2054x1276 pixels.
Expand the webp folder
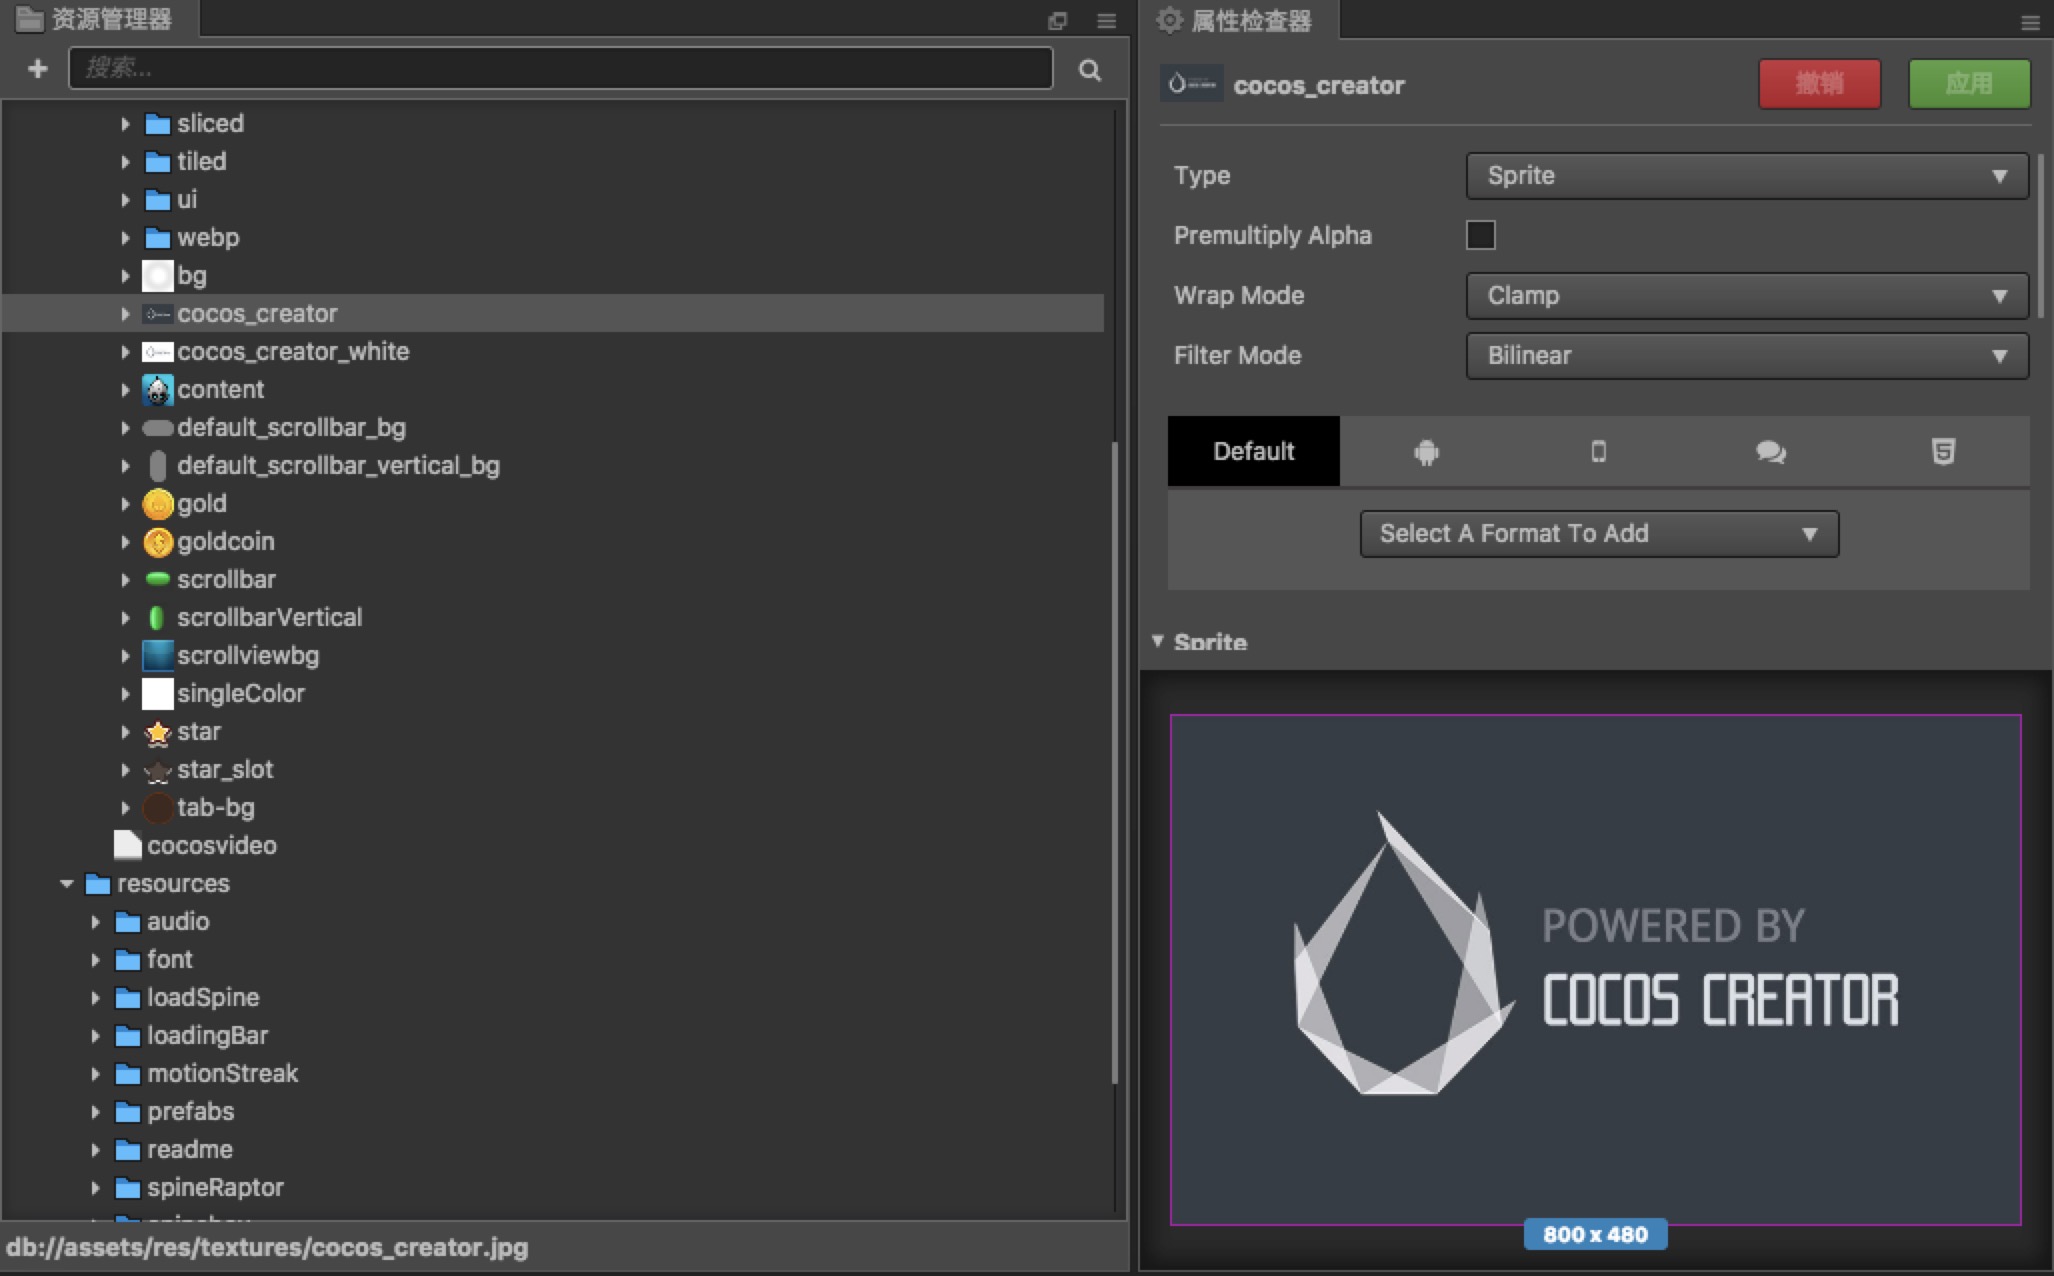[125, 238]
